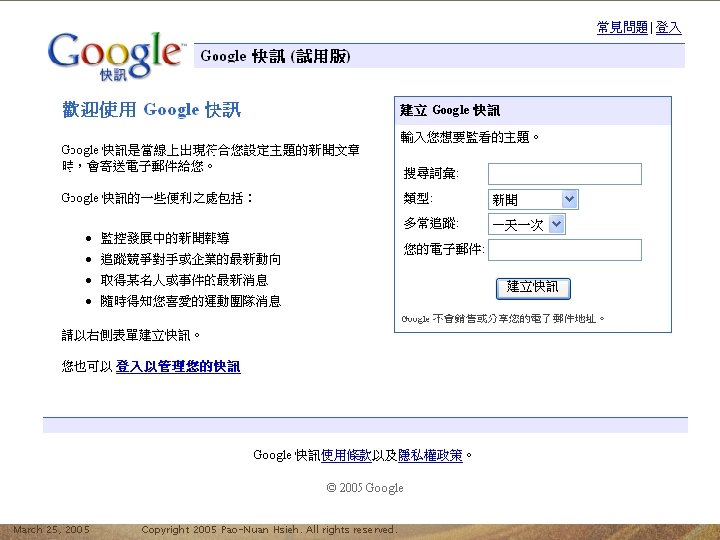The height and width of the screenshot is (540, 720).
Task: Click the bullet 追蹤競爭對手或企業的最新動向
Action: 191,259
